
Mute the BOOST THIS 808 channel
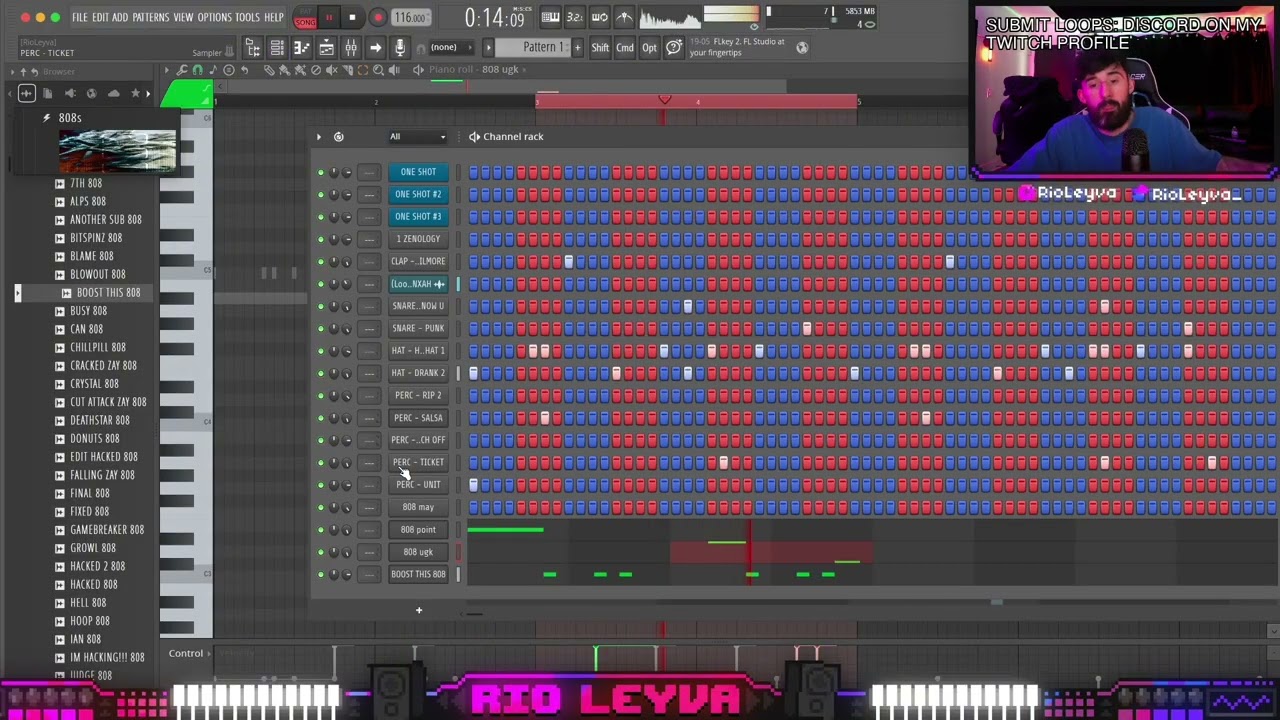[321, 574]
